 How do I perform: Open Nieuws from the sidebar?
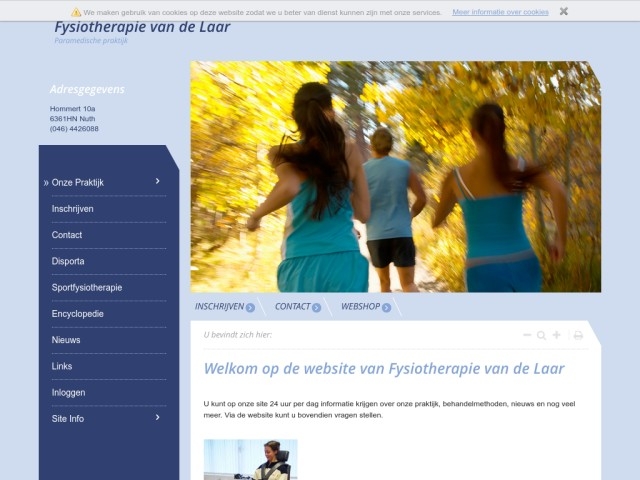tap(66, 340)
